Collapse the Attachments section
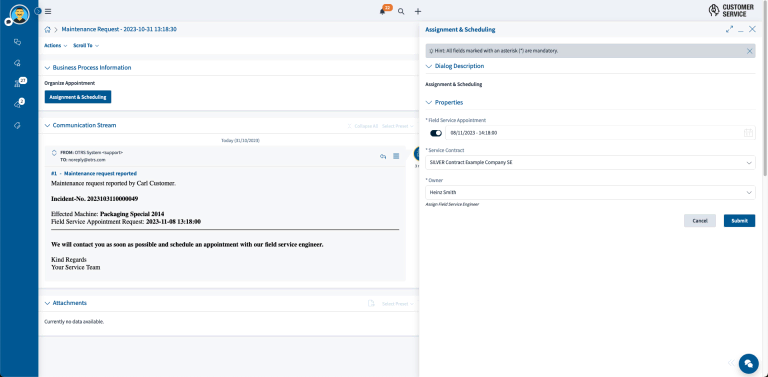 click(48, 303)
